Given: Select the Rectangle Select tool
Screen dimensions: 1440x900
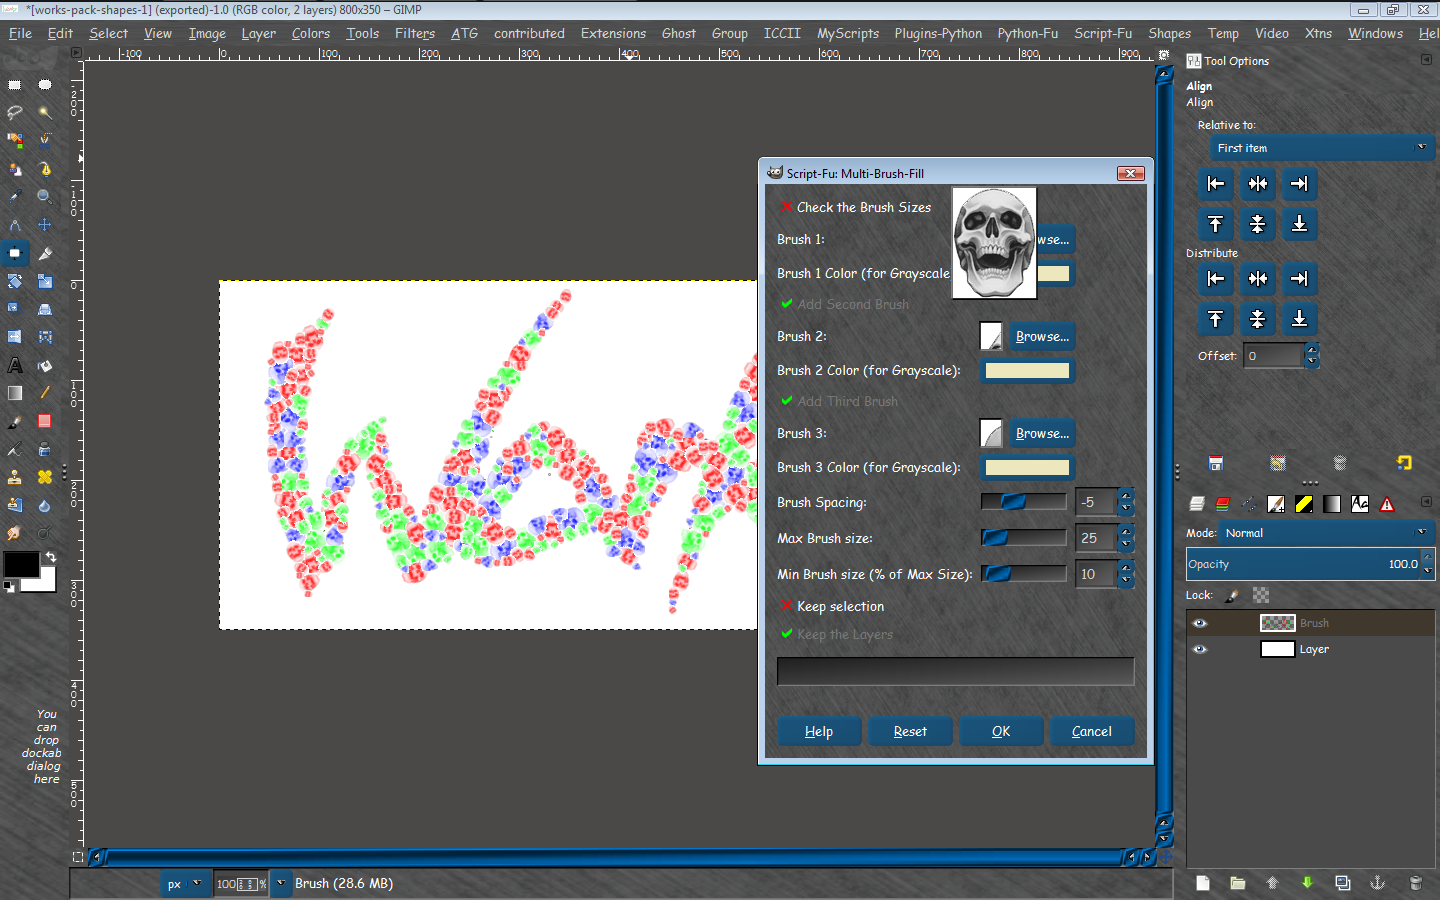Looking at the screenshot, I should coord(15,85).
